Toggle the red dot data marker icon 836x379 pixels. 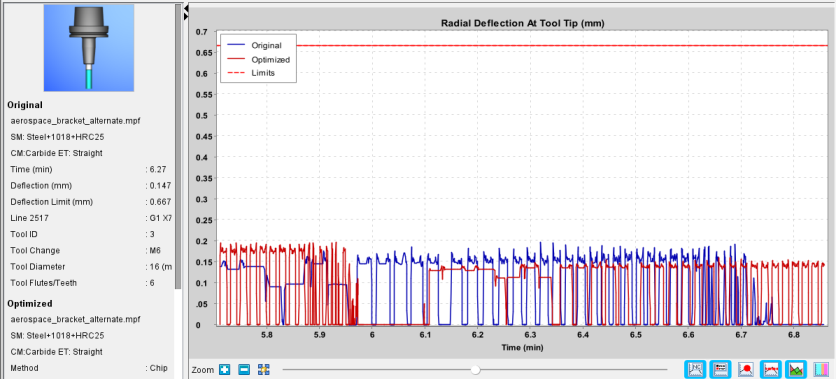(746, 369)
